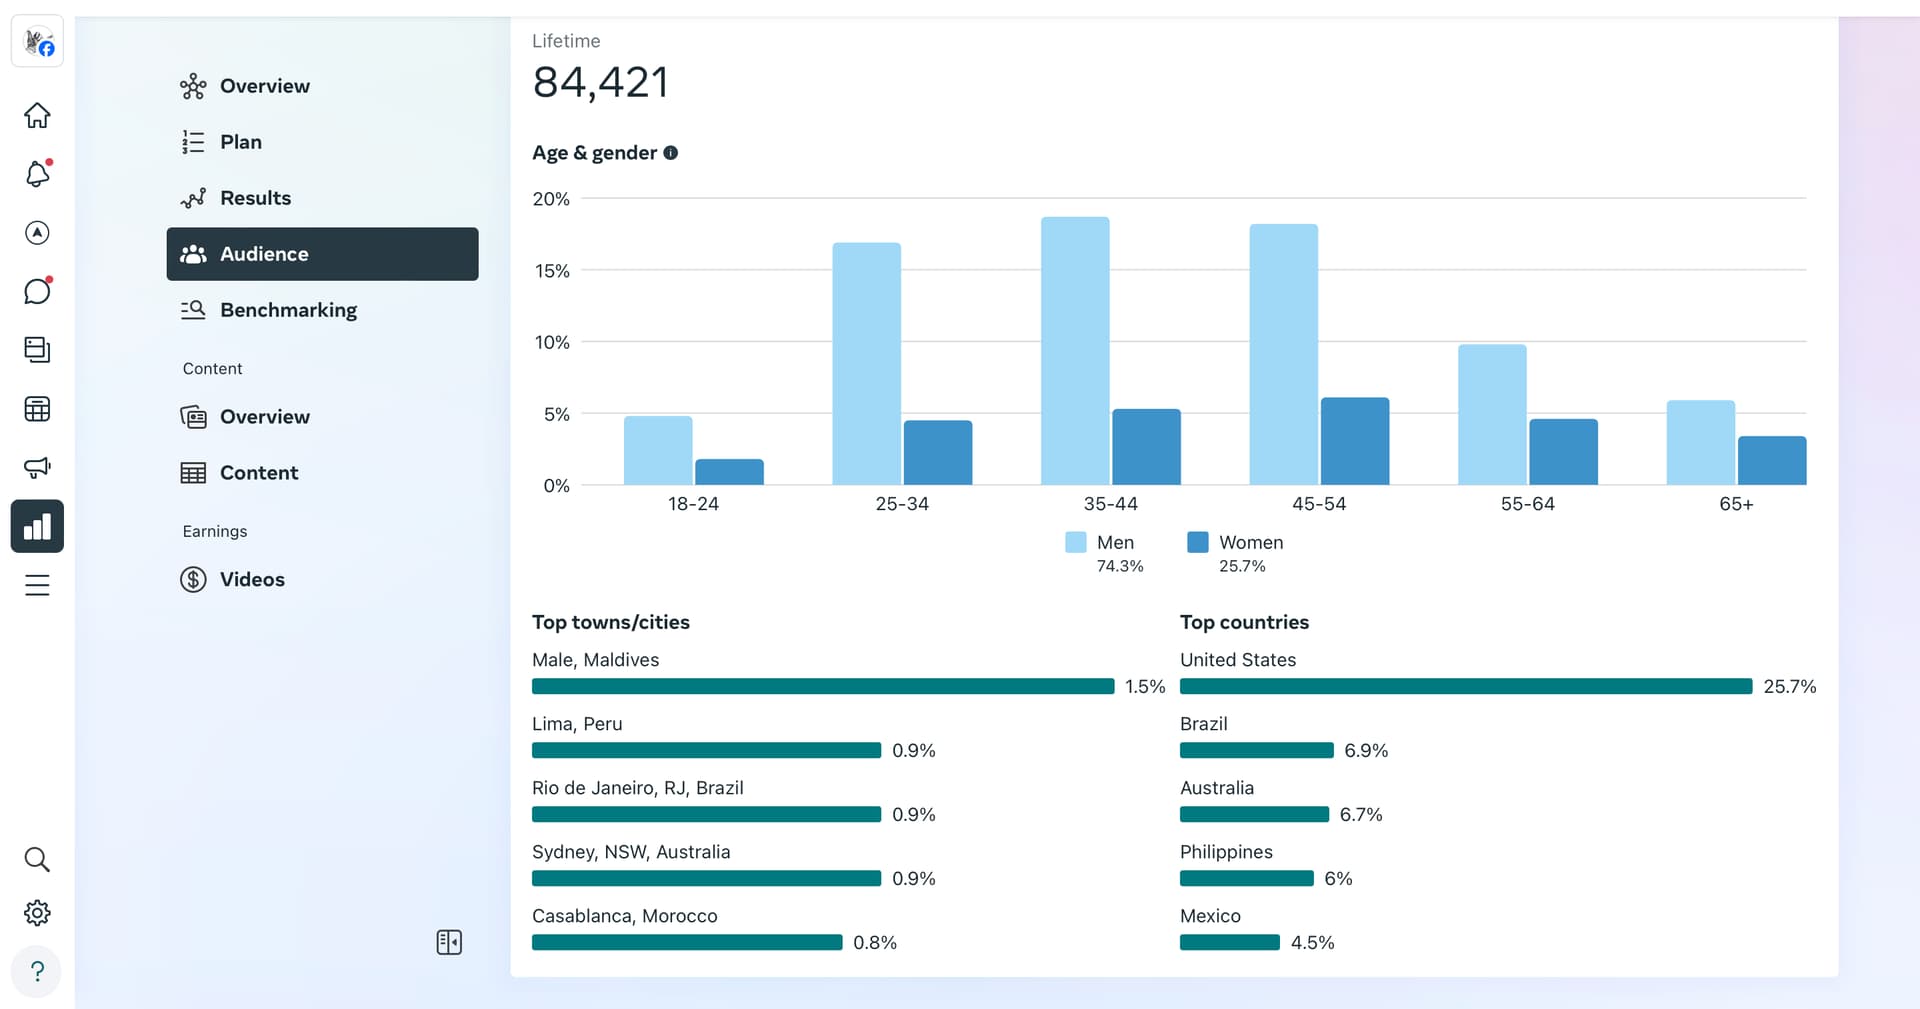This screenshot has width=1920, height=1009.
Task: Click the page profile avatar switcher
Action: pos(38,43)
